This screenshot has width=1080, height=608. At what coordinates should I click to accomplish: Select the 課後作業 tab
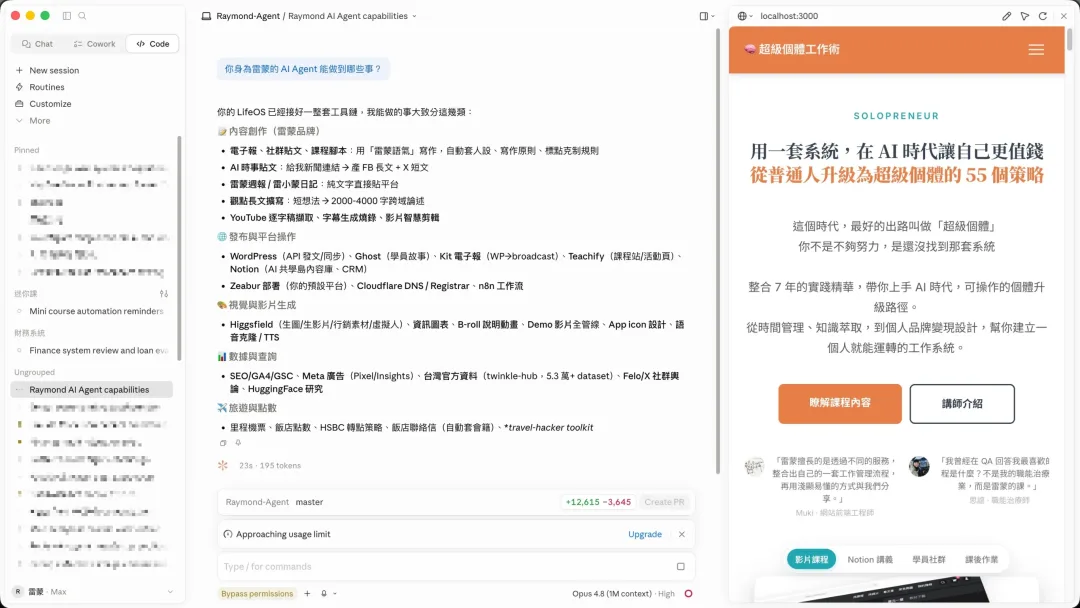(x=982, y=559)
